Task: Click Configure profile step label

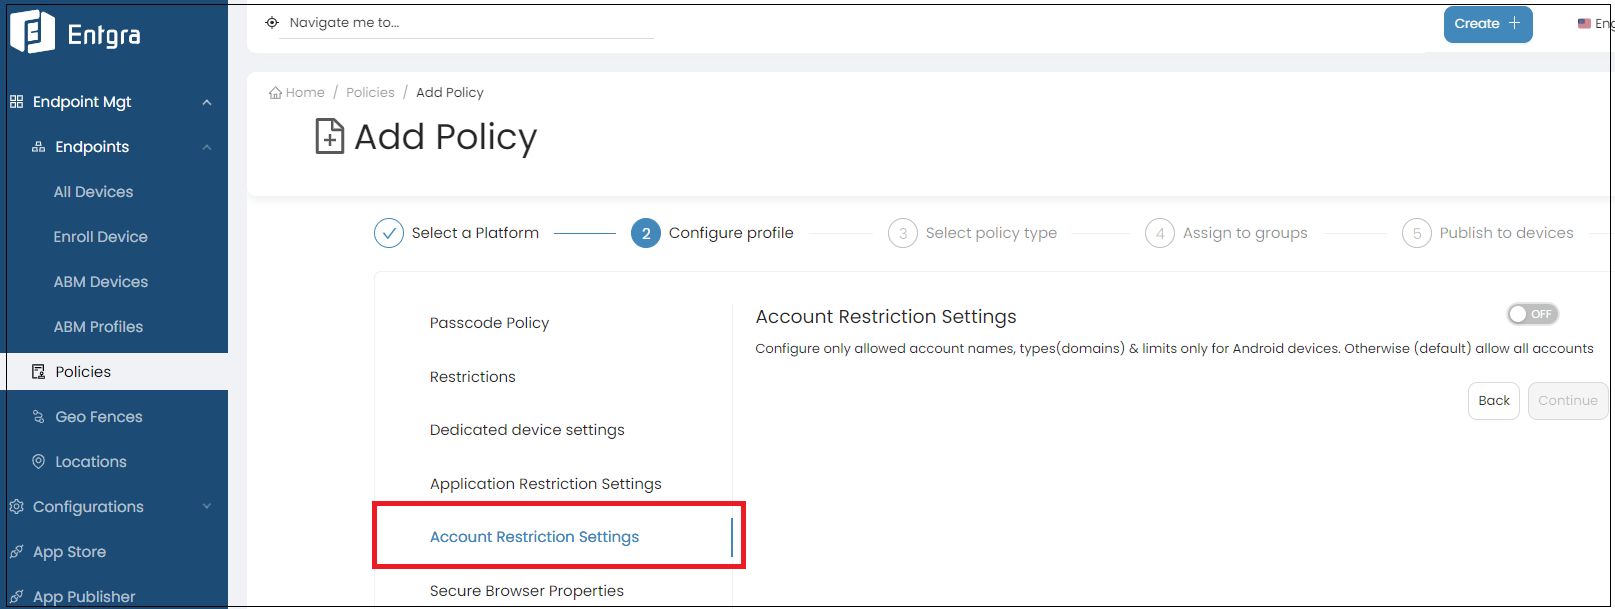Action: click(731, 233)
